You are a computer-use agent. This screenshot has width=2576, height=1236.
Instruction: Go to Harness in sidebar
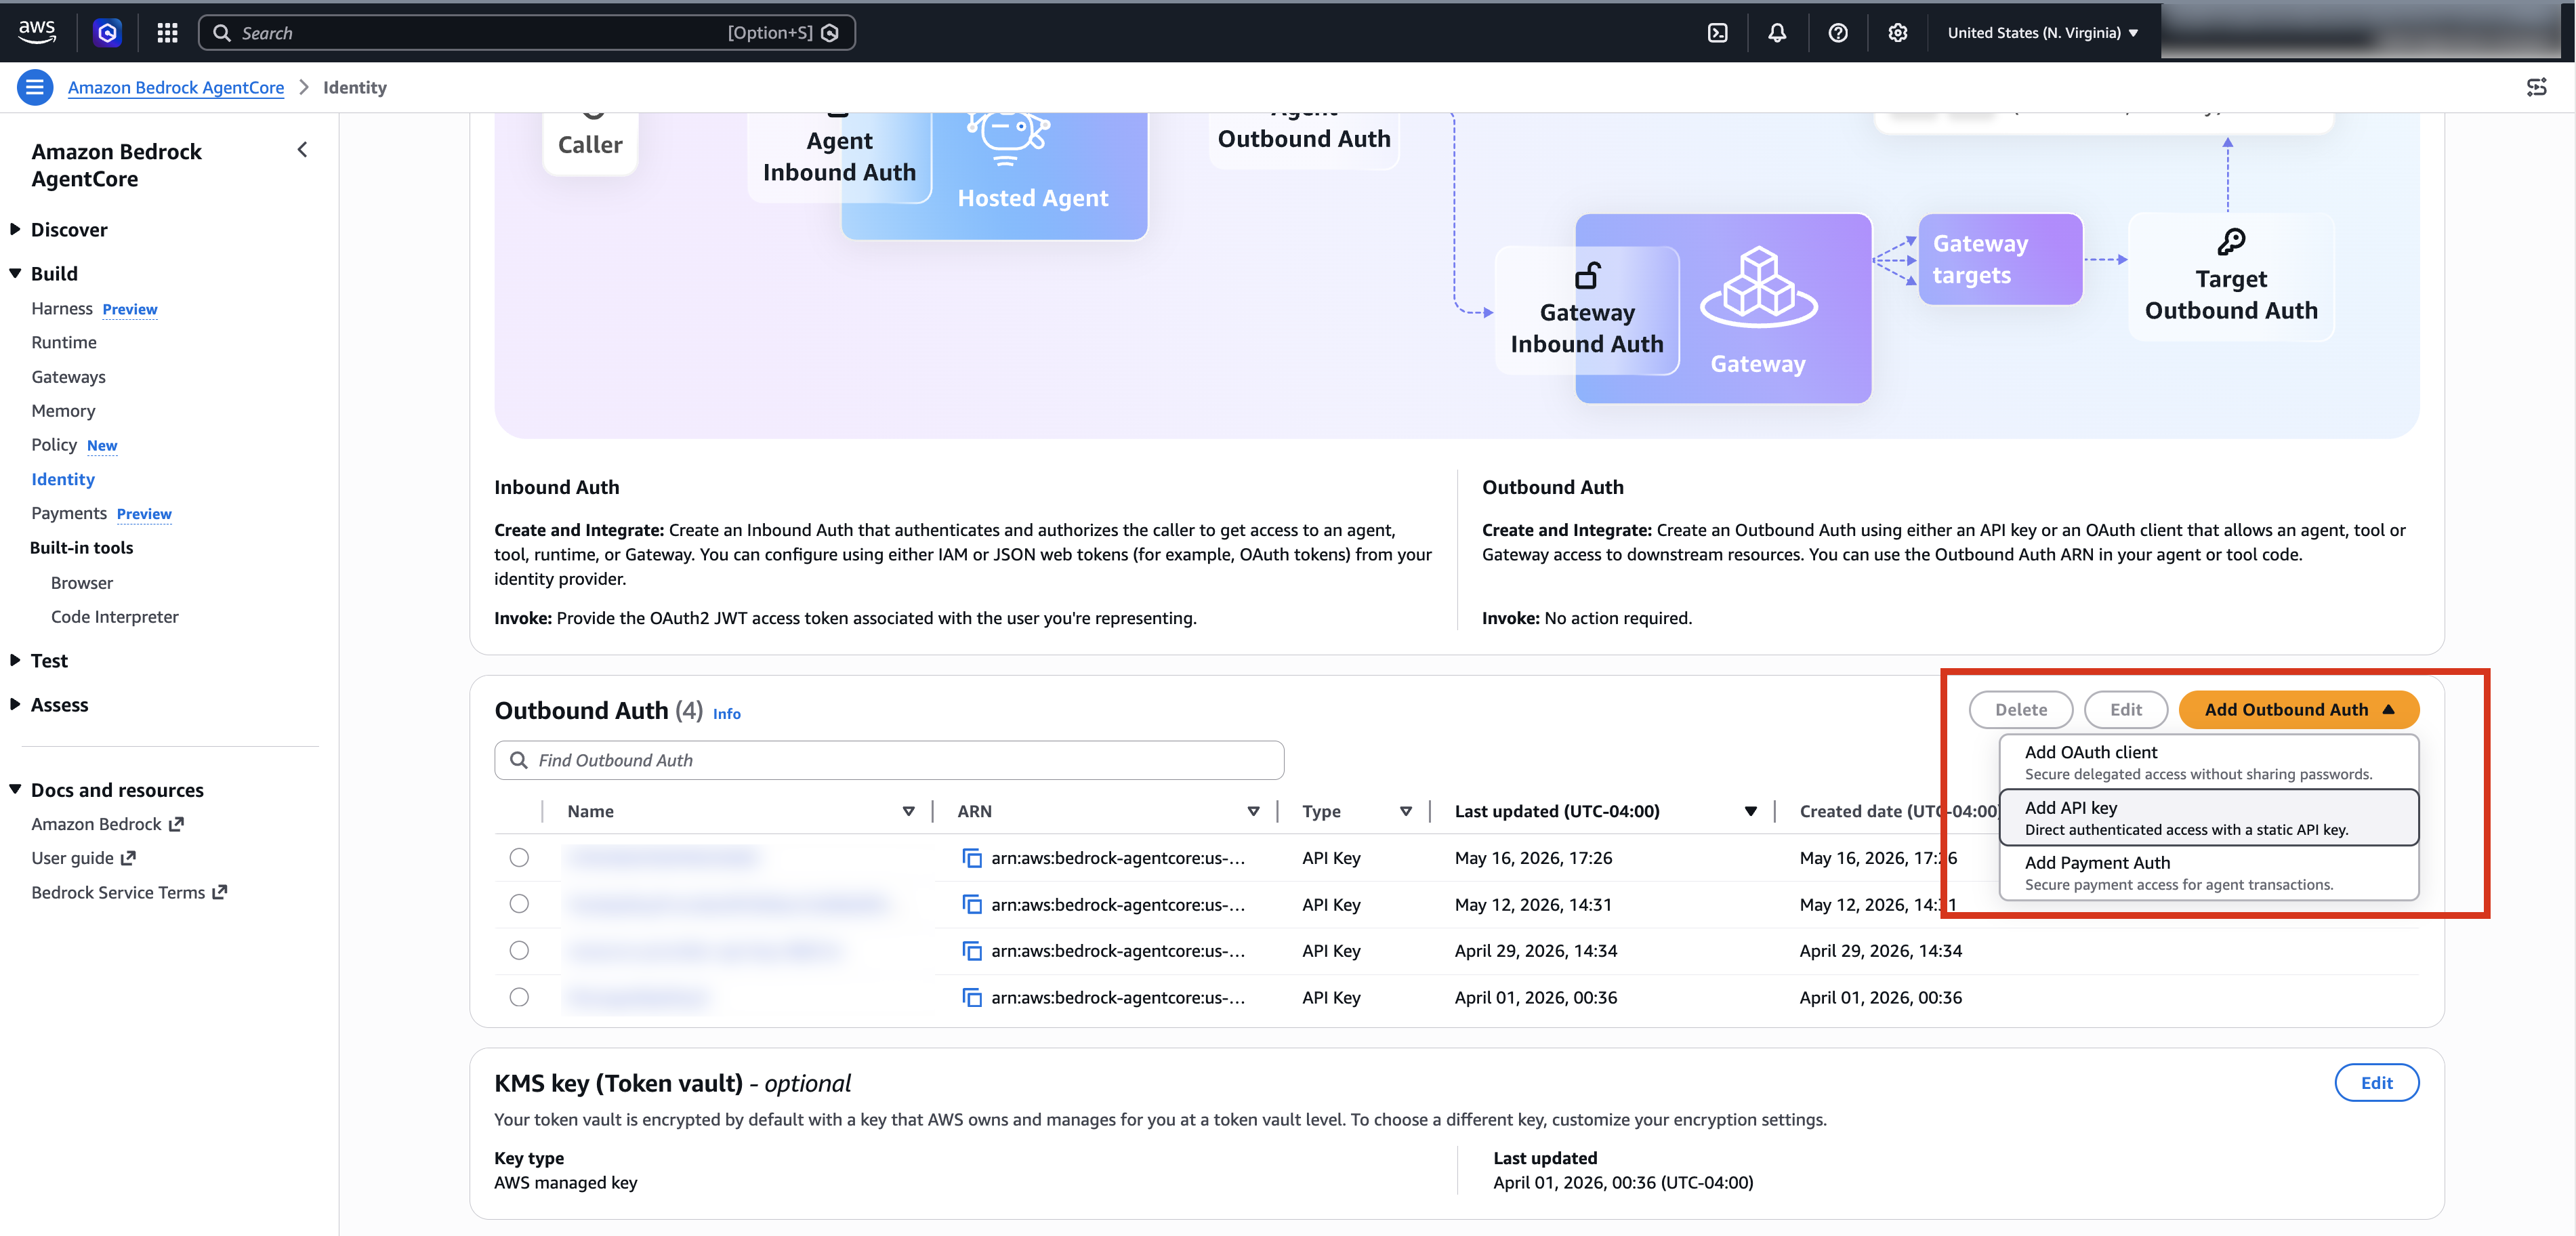(x=62, y=308)
